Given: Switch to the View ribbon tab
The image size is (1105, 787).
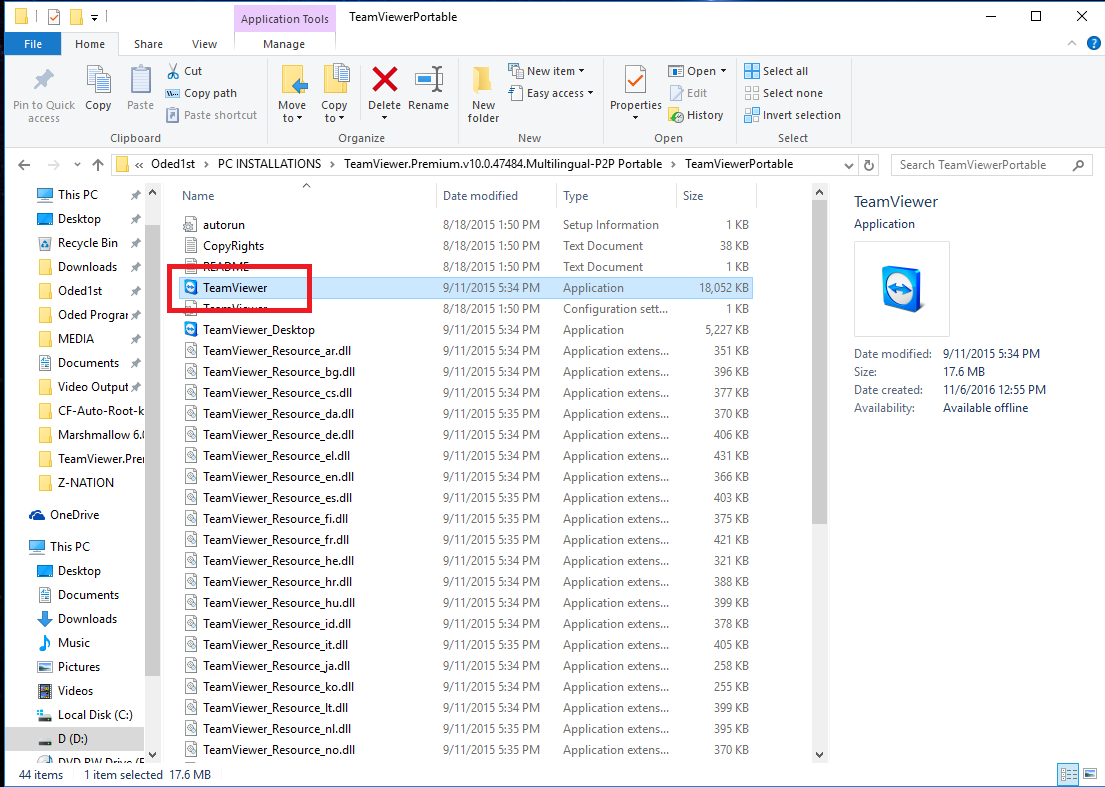Looking at the screenshot, I should (x=204, y=44).
